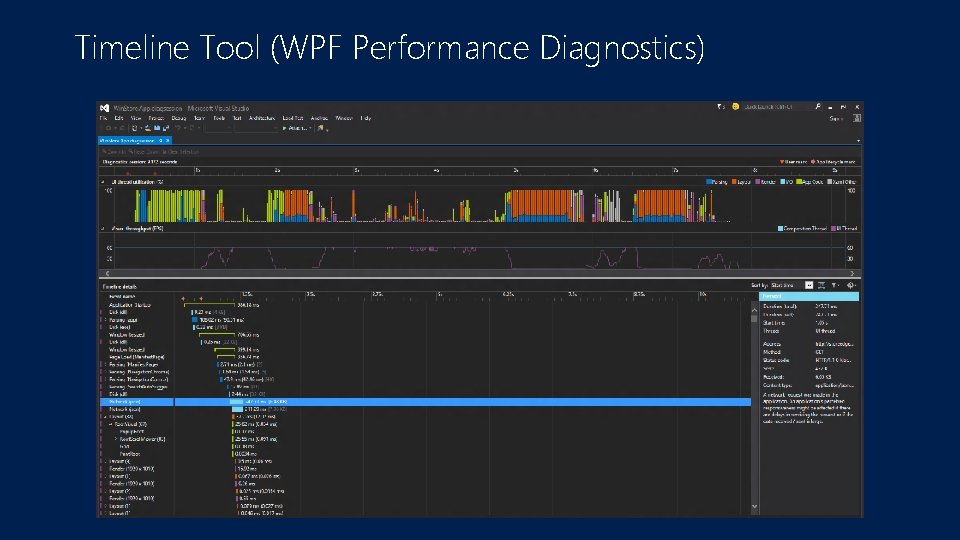
Task: Click the App lifecycle mark legend icon
Action: 813,162
